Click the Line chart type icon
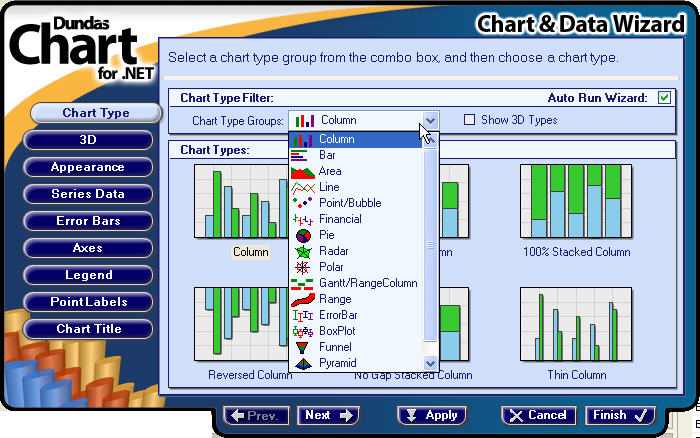Screen dimensions: 700x438 (303, 188)
